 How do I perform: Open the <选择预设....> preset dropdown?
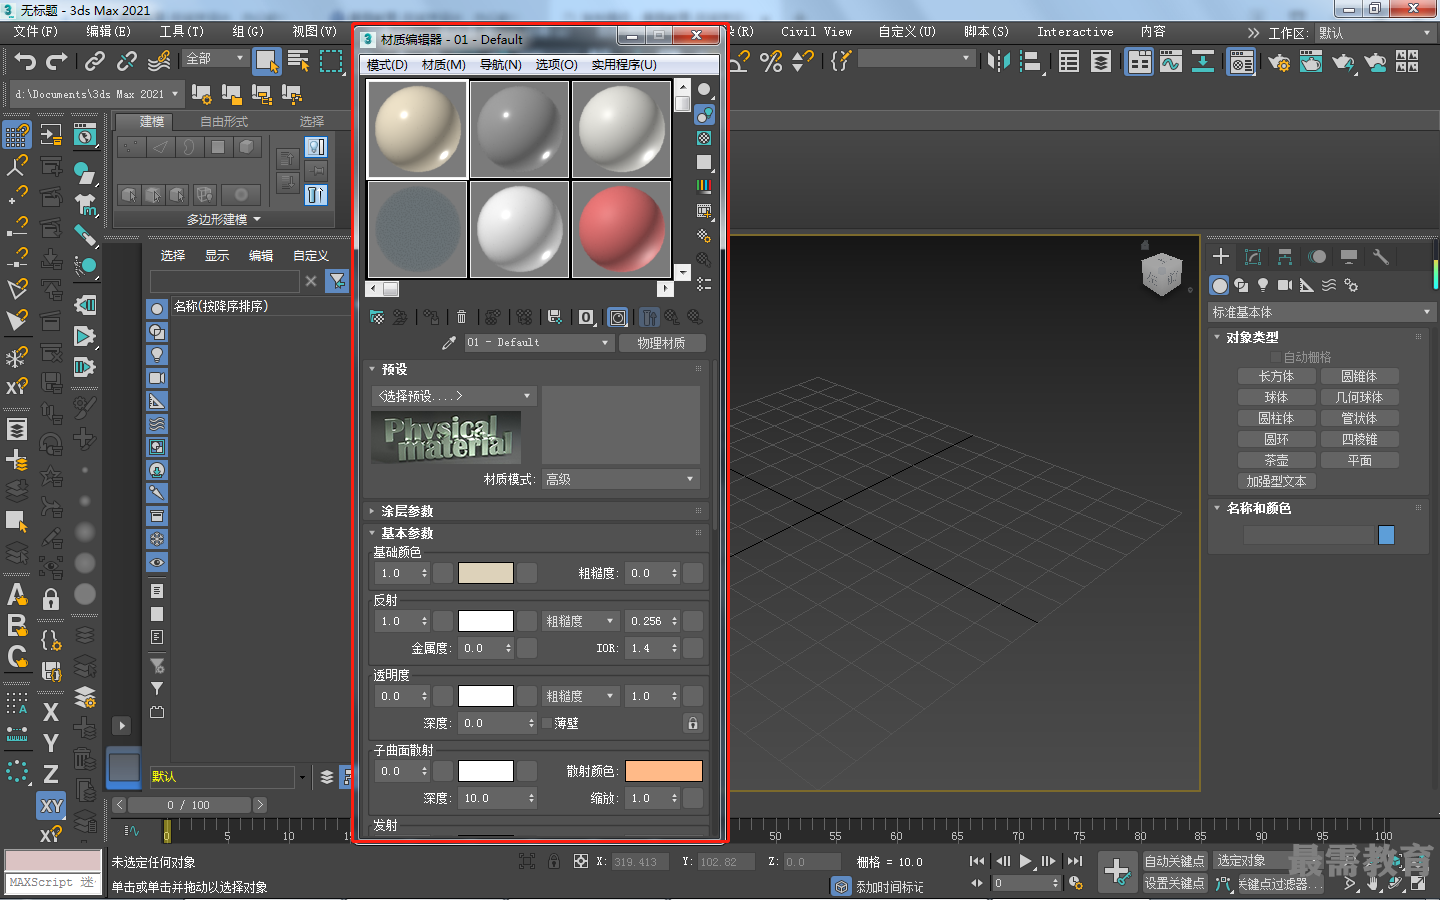[454, 396]
